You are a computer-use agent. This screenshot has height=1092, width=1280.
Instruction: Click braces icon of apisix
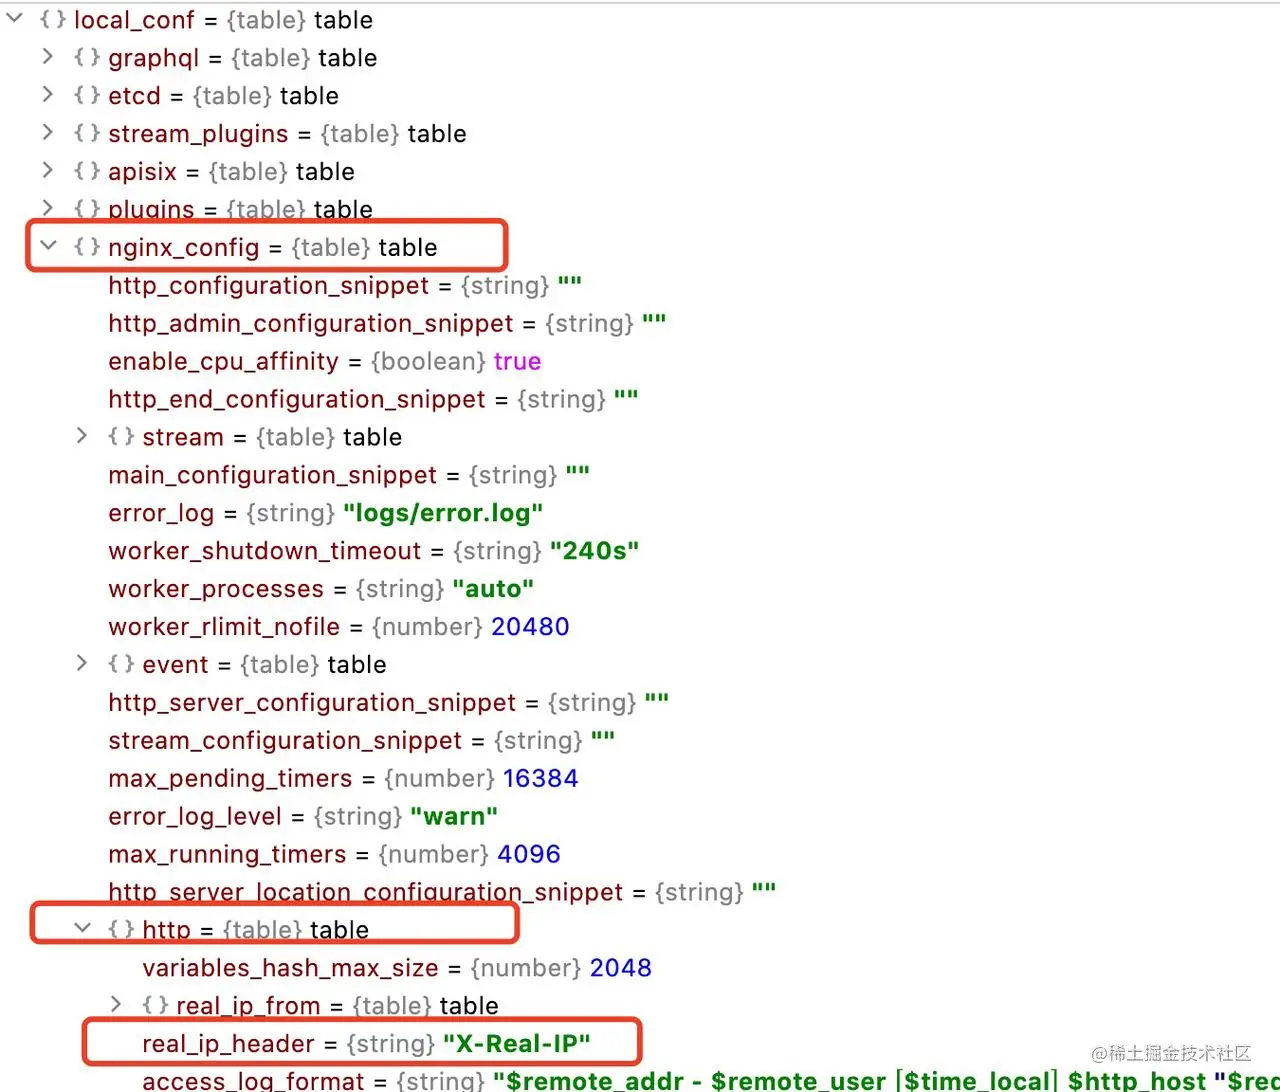pyautogui.click(x=87, y=171)
